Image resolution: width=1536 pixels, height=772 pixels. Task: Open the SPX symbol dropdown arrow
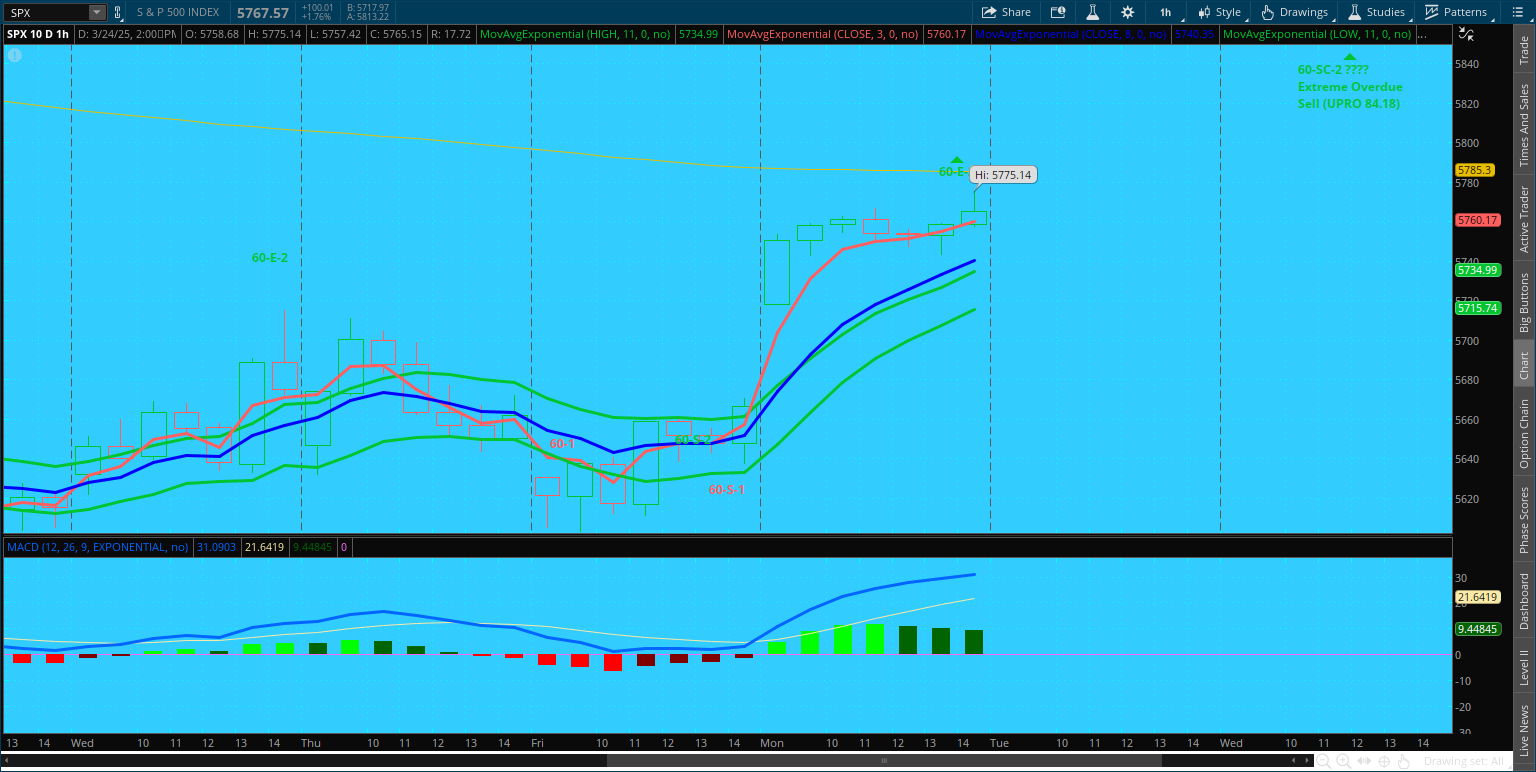tap(96, 13)
